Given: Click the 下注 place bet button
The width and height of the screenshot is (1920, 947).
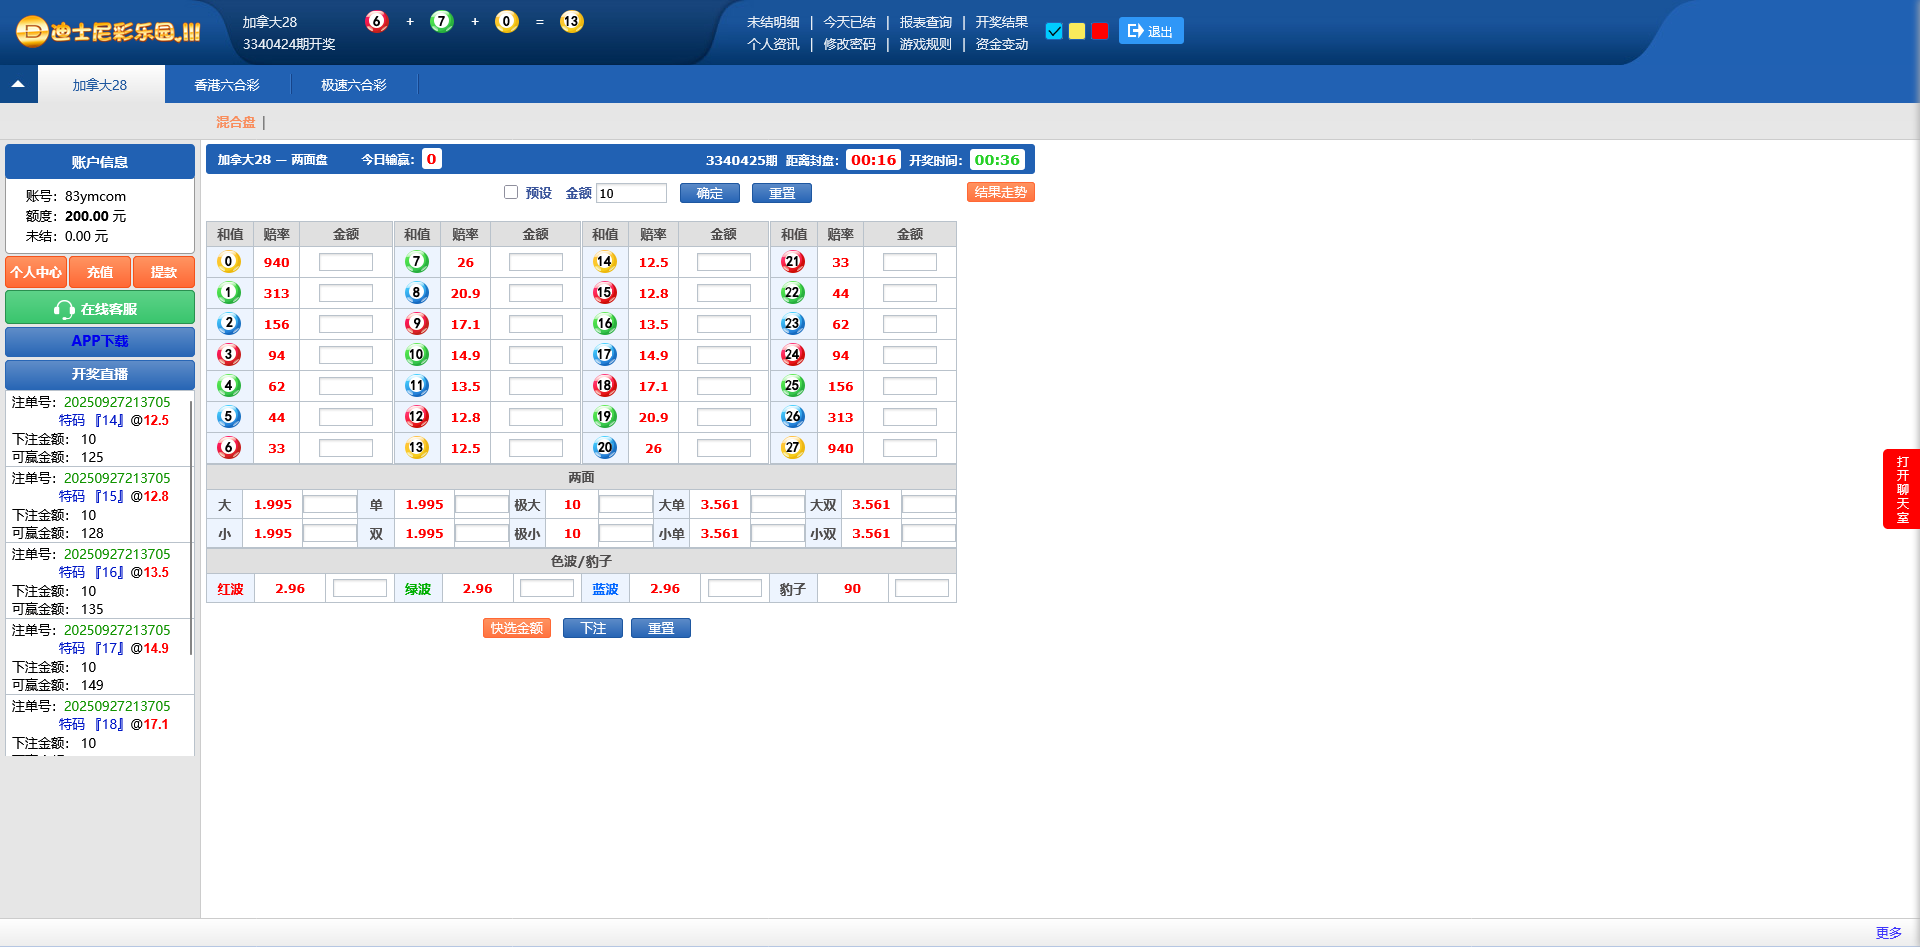Looking at the screenshot, I should point(593,628).
